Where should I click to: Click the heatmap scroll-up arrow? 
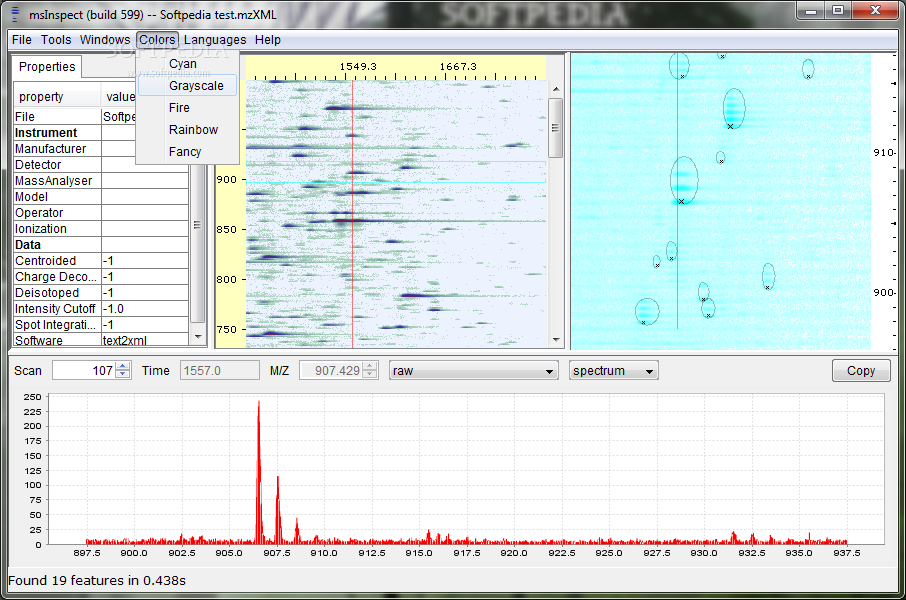pos(556,89)
